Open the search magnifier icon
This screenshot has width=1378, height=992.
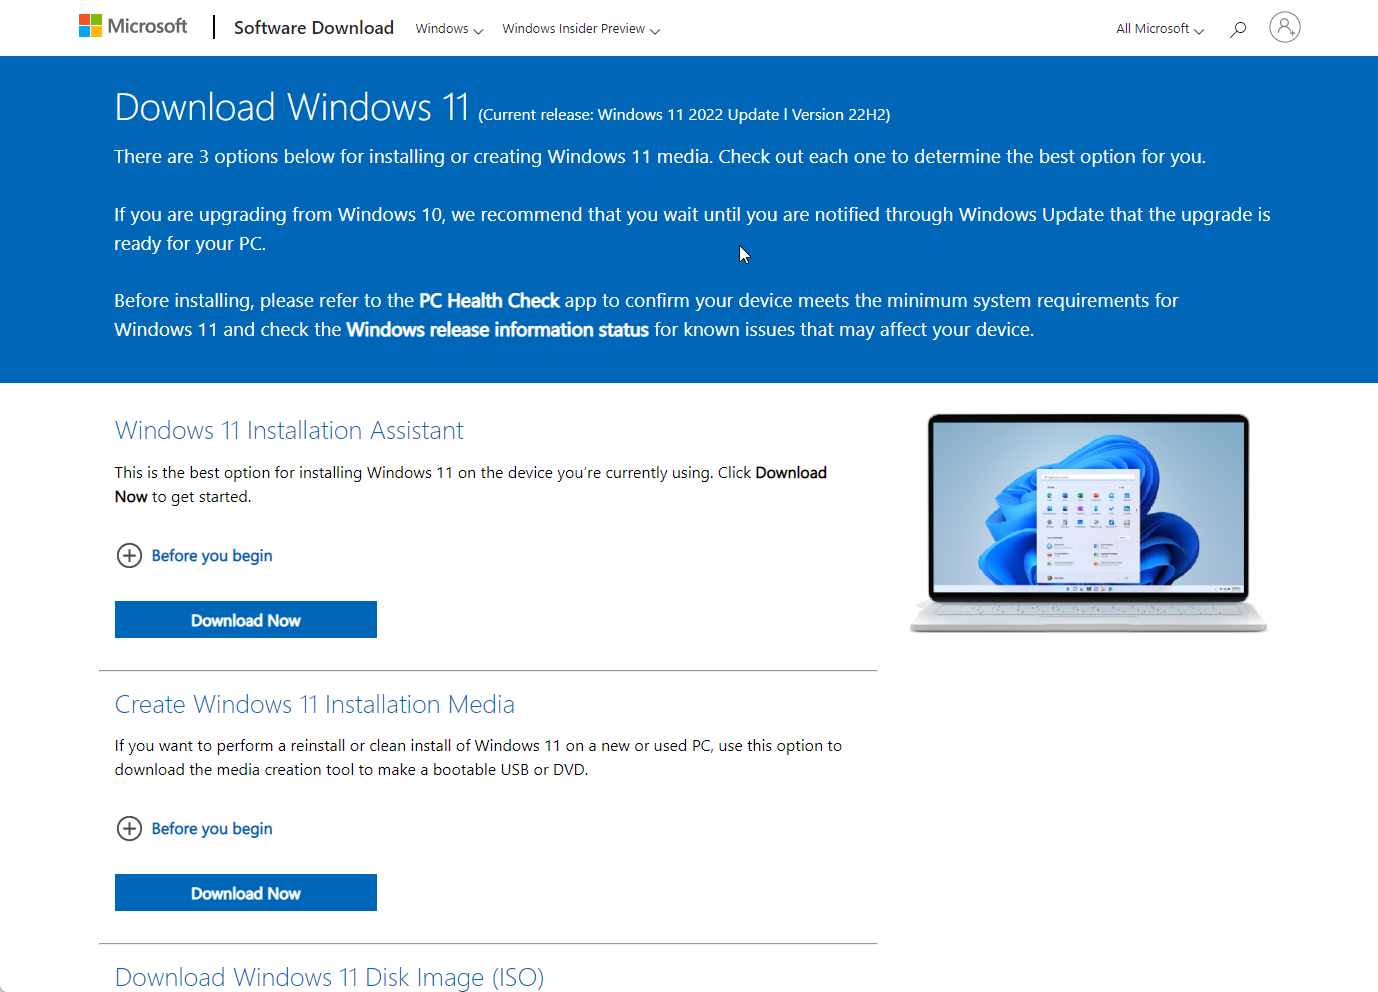tap(1238, 29)
